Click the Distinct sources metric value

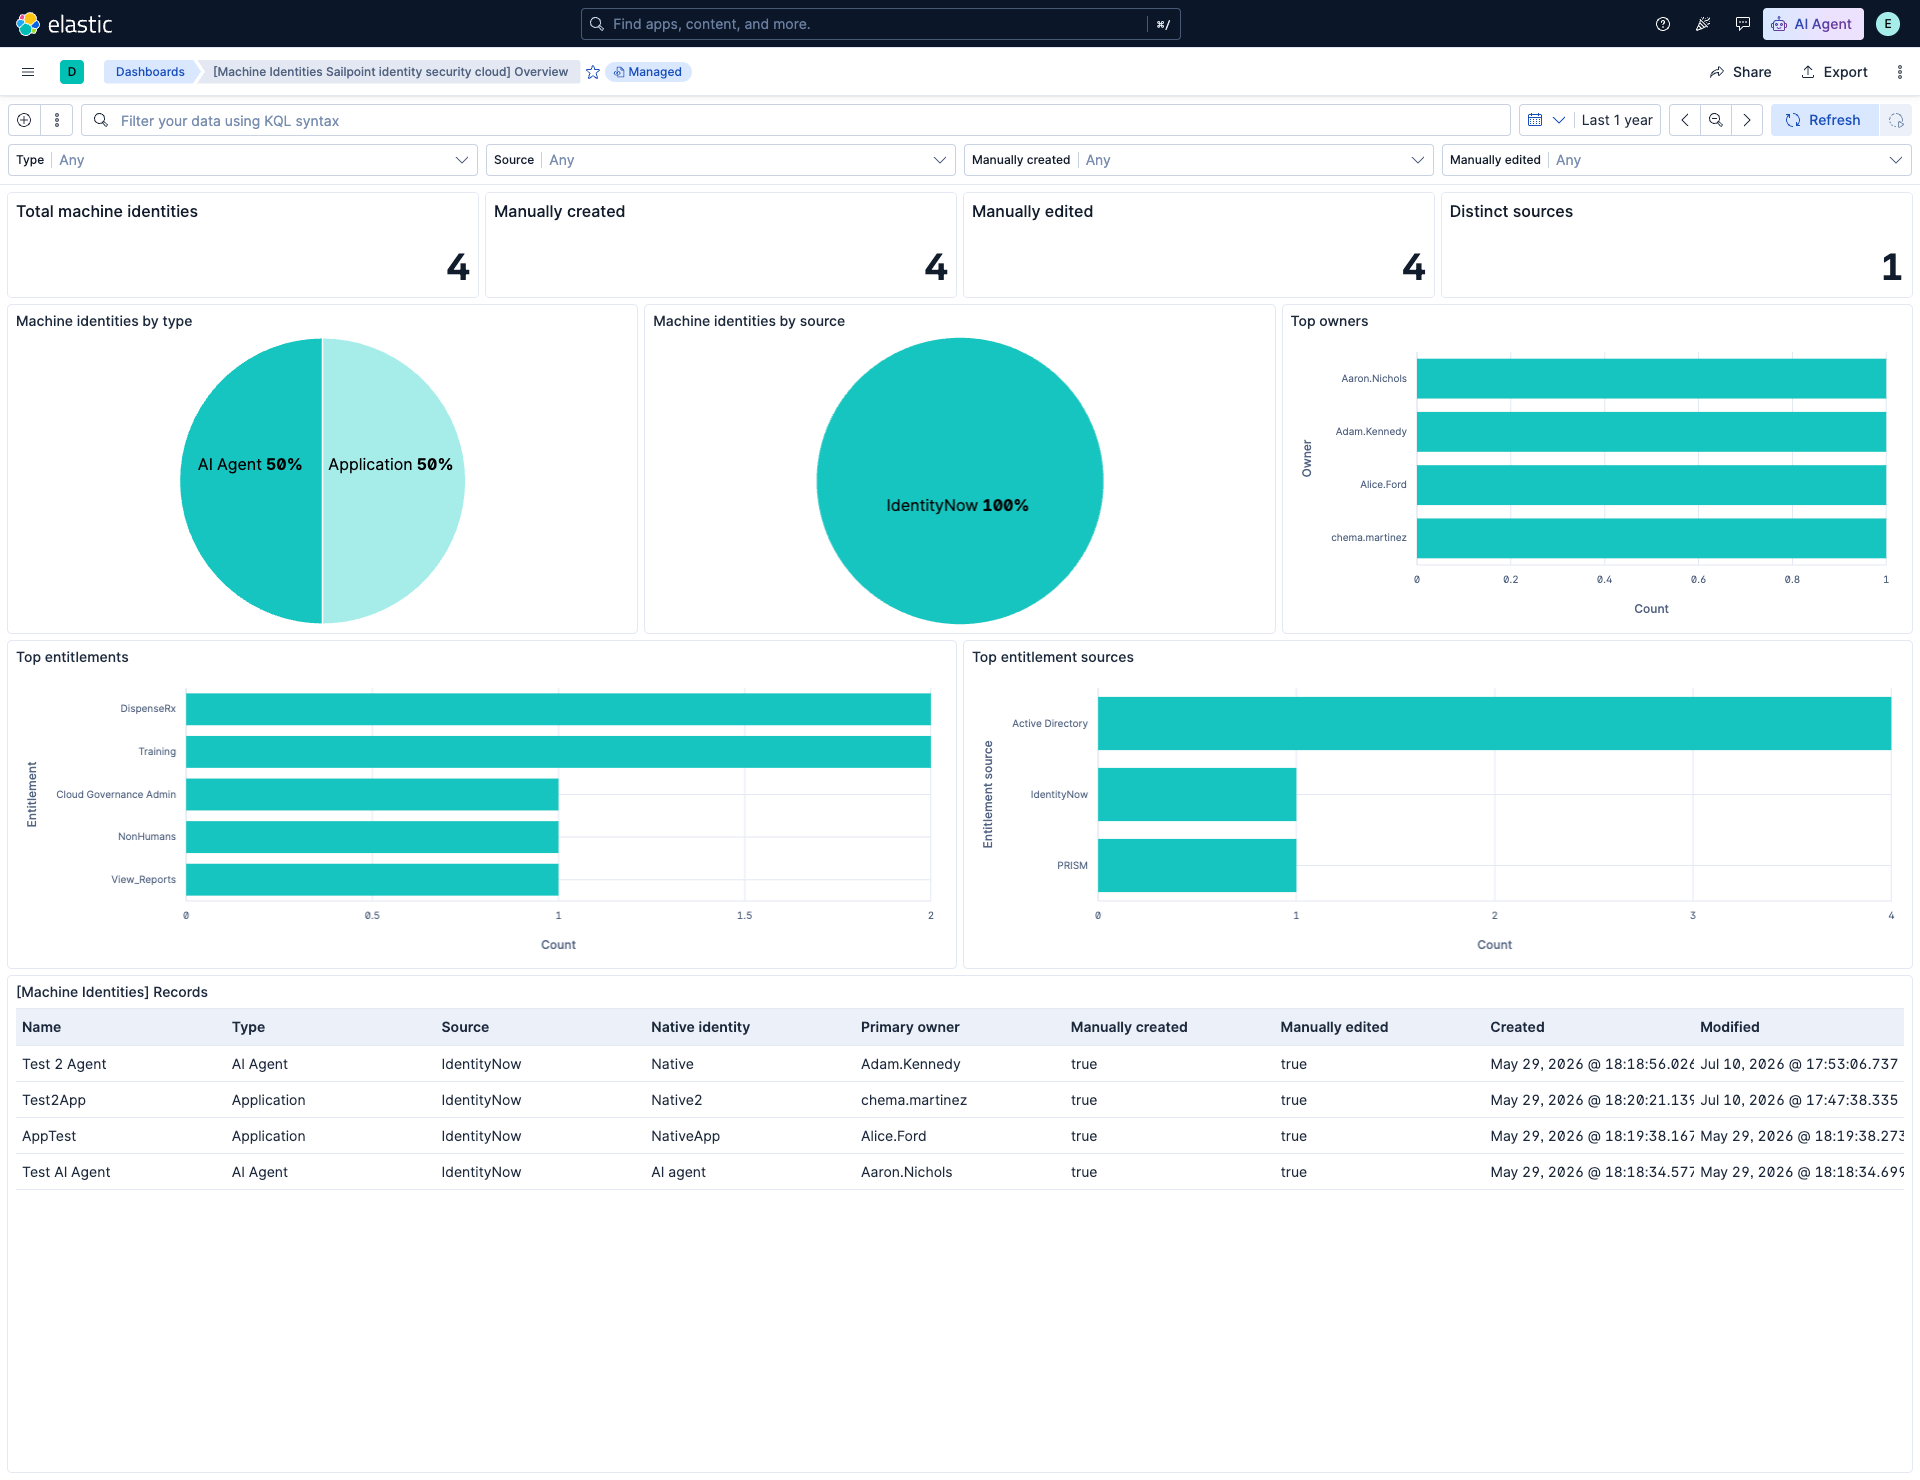[x=1892, y=267]
